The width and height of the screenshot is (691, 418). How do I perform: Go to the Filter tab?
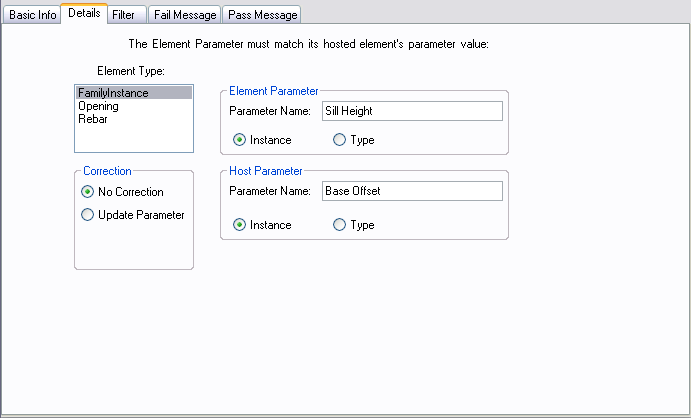(124, 15)
